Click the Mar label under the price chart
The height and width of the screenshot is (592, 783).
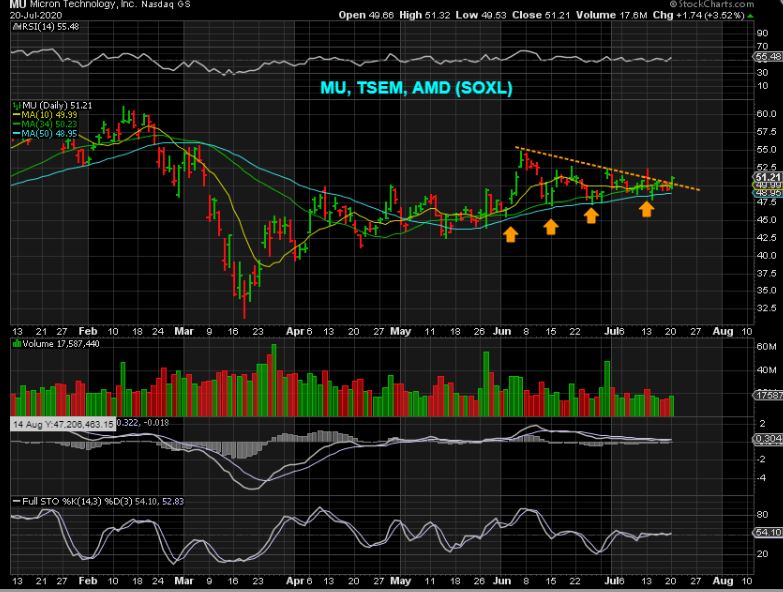click(x=184, y=331)
